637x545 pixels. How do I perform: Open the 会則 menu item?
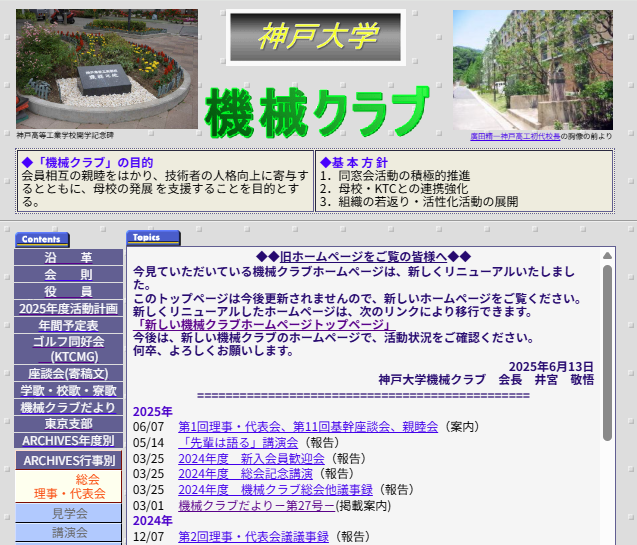coord(68,274)
